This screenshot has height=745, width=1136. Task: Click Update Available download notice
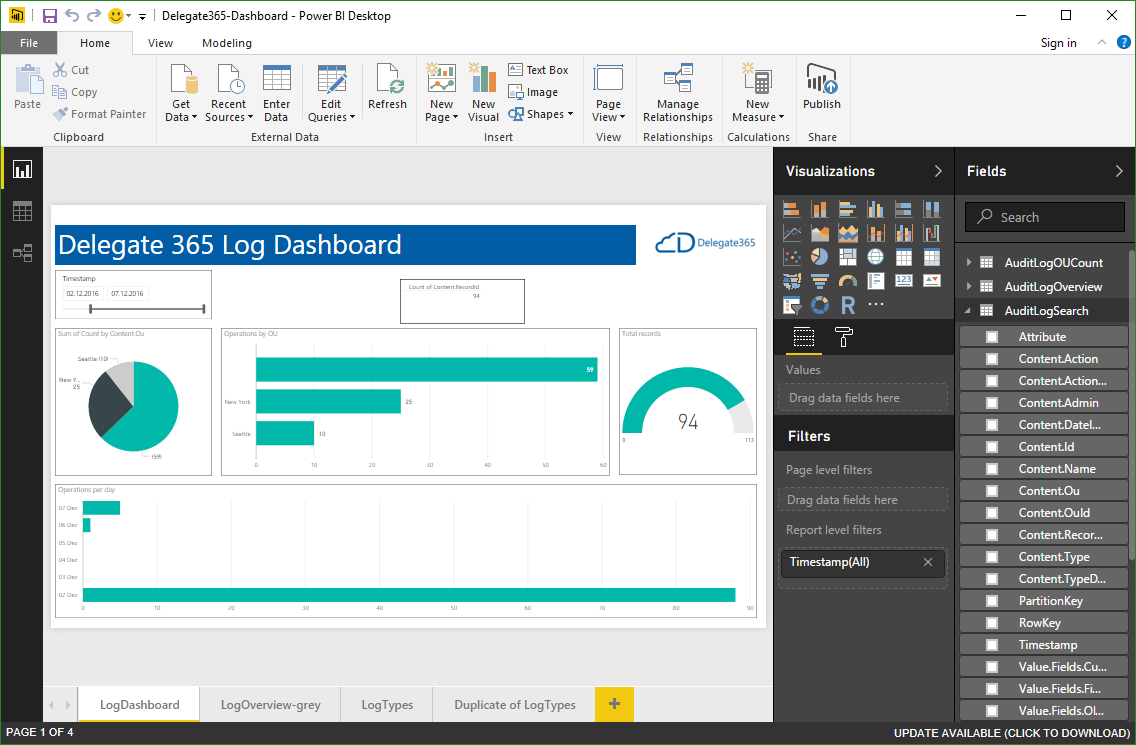(1010, 734)
